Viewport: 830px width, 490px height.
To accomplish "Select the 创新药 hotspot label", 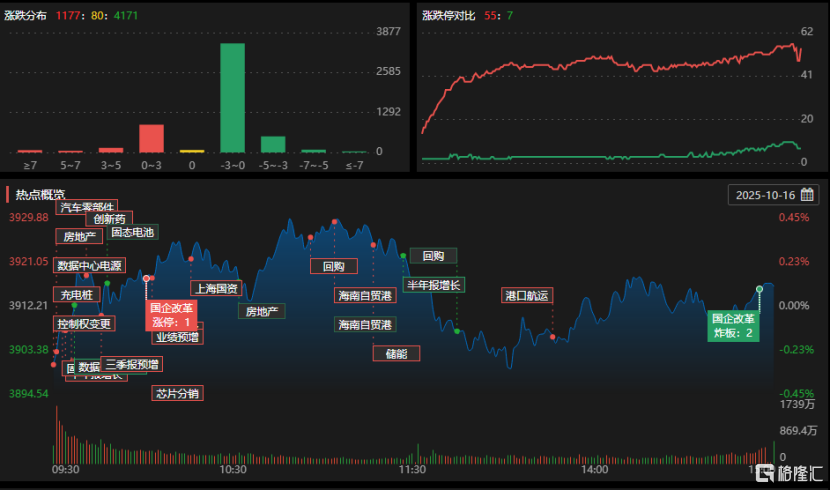I will (108, 219).
